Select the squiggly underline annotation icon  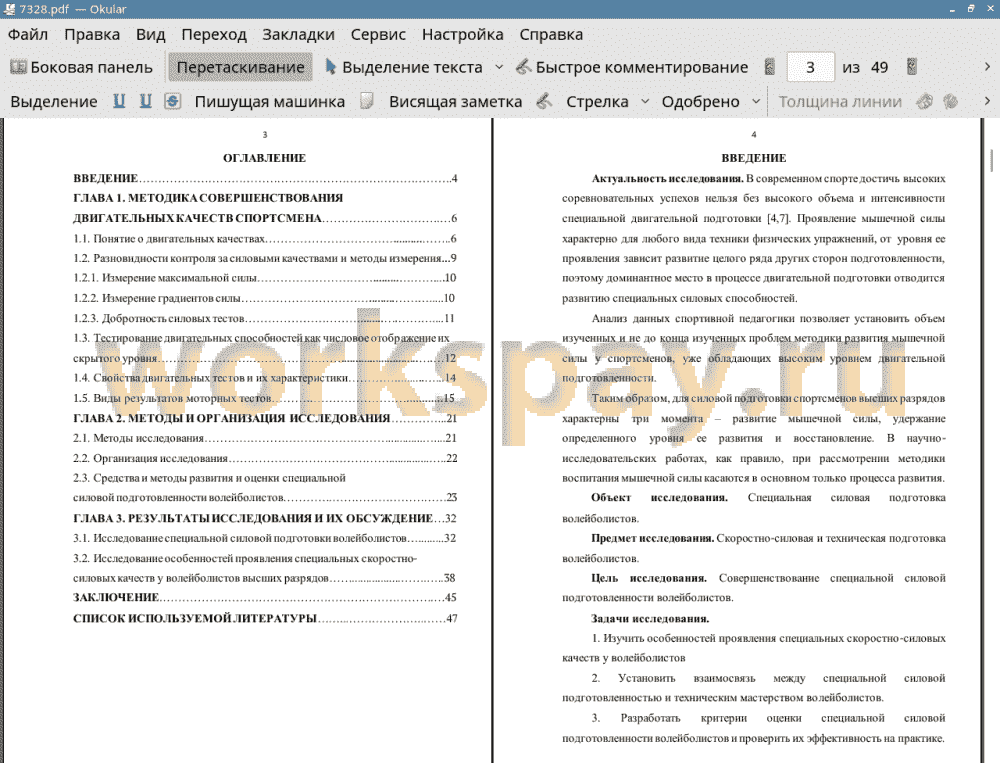[x=146, y=101]
